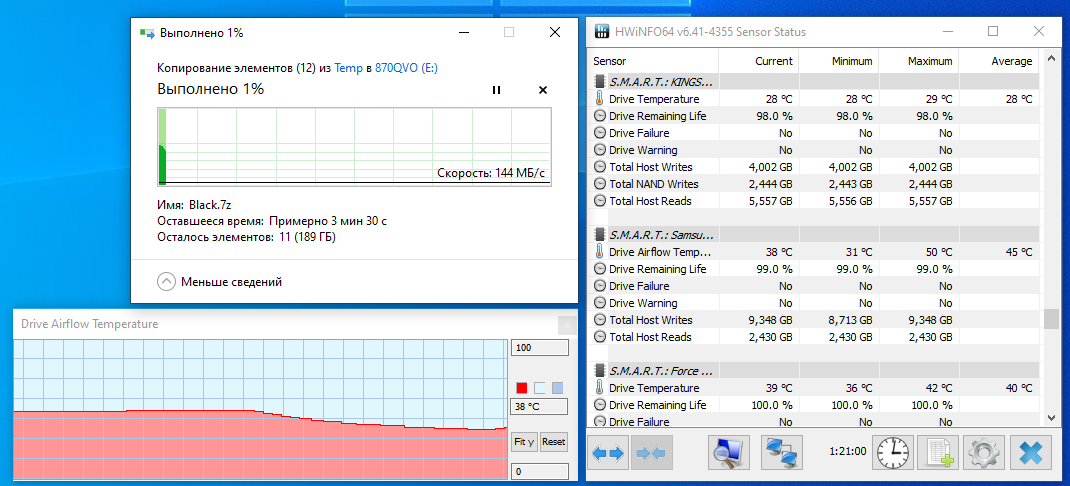Click the 42 °C maximum value
Image resolution: width=1070 pixels, height=486 pixels.
(937, 388)
